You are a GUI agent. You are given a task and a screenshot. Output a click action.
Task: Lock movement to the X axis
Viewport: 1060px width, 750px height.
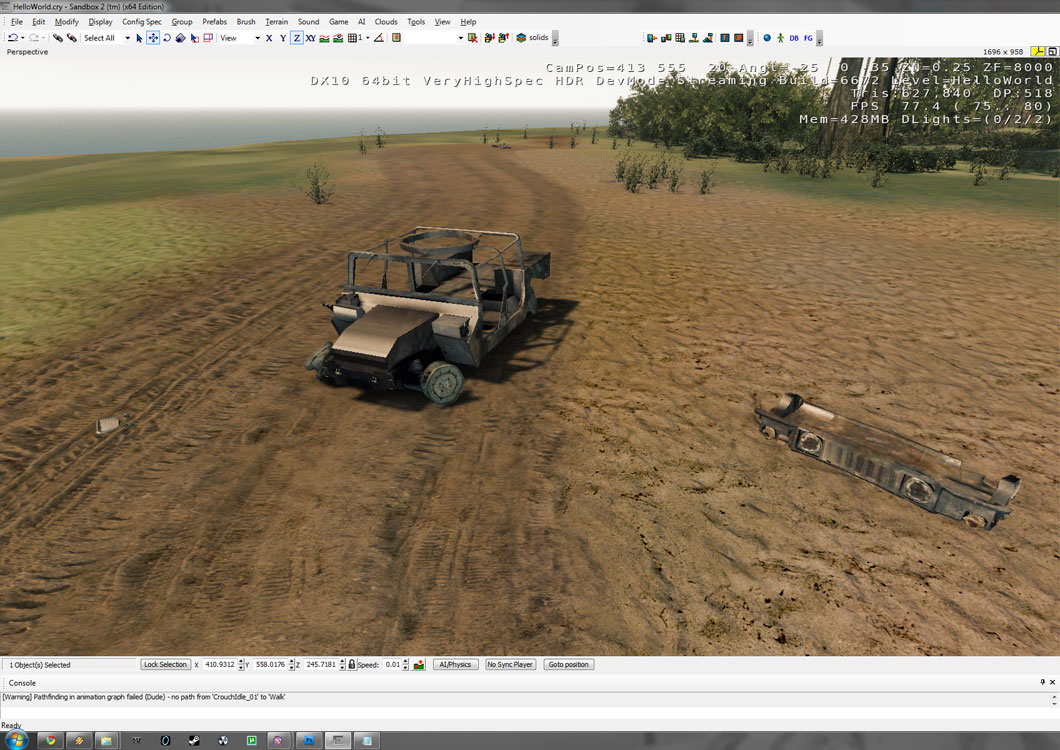click(269, 38)
